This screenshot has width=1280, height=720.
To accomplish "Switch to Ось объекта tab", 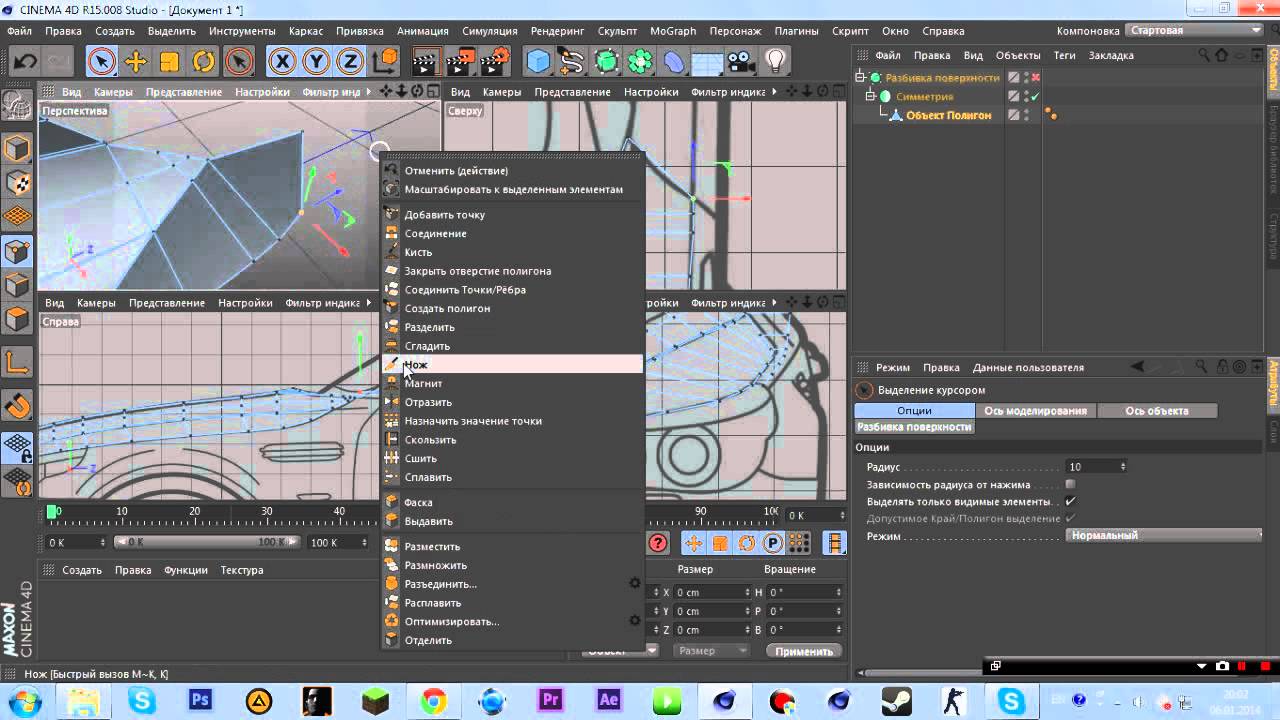I will point(1157,411).
